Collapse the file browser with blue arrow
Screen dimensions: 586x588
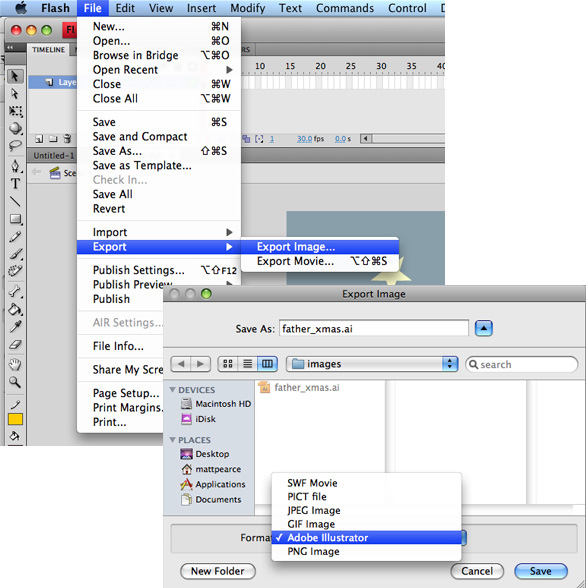[x=484, y=328]
